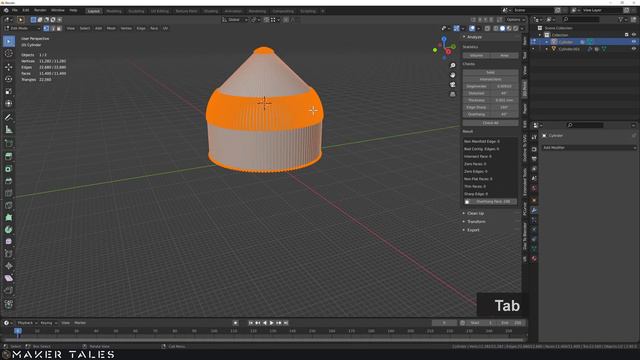Enable face select mode
This screenshot has width=640, height=360.
pyautogui.click(x=59, y=28)
